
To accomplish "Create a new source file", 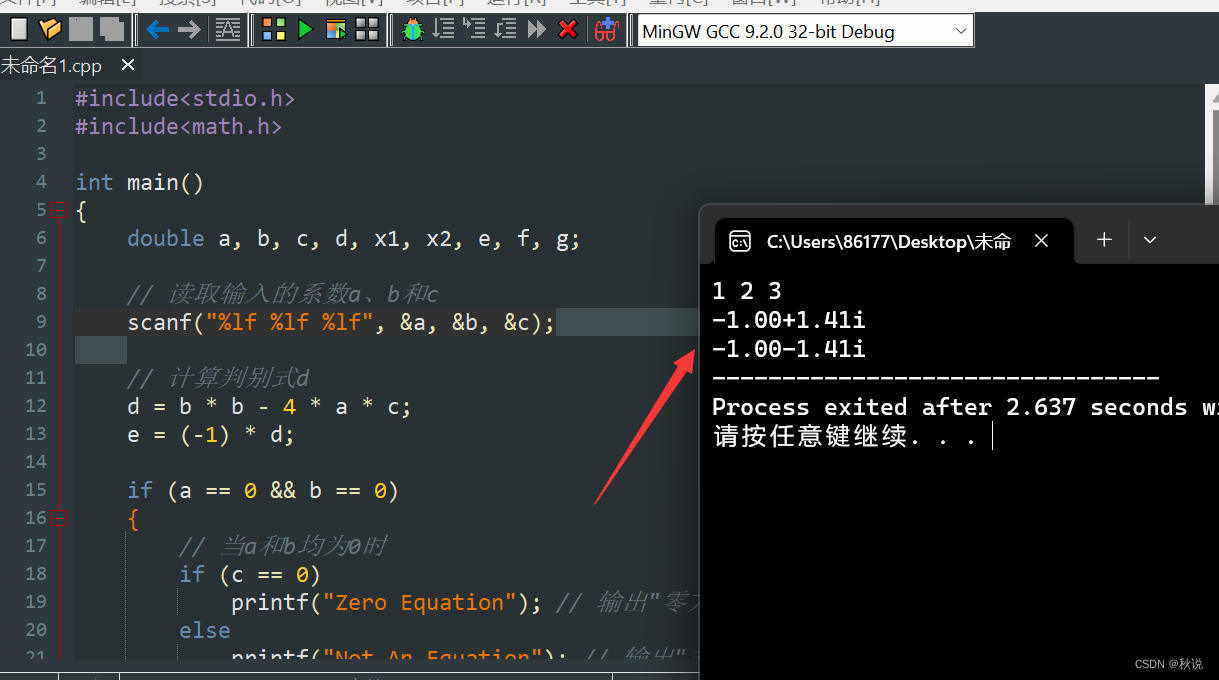I will tap(19, 30).
